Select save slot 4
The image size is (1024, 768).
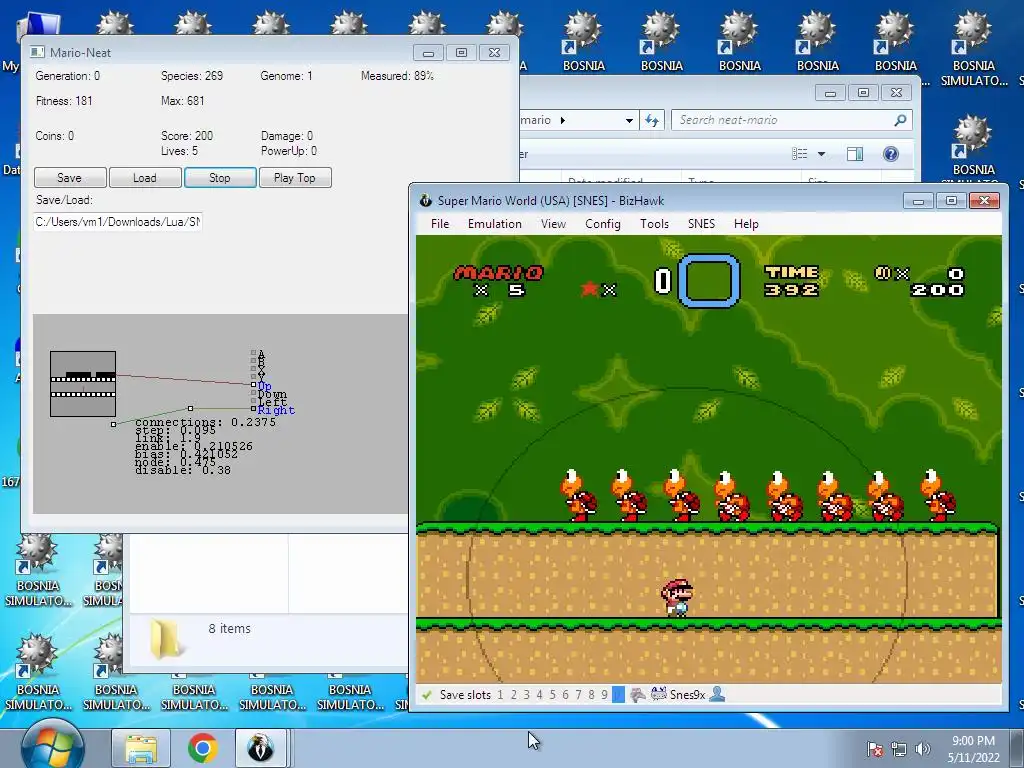coord(539,695)
